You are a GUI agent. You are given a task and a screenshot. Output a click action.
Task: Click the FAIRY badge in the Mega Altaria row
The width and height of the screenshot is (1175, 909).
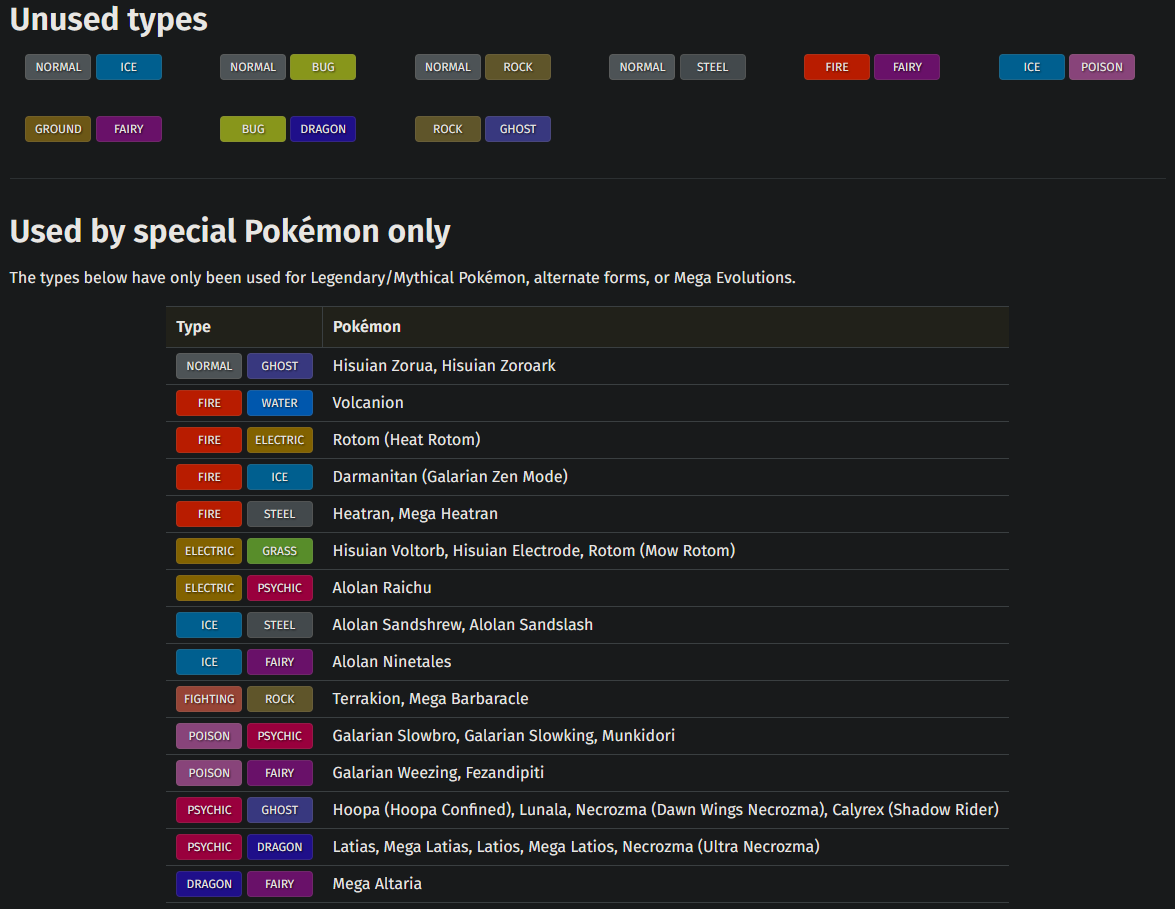(x=280, y=884)
